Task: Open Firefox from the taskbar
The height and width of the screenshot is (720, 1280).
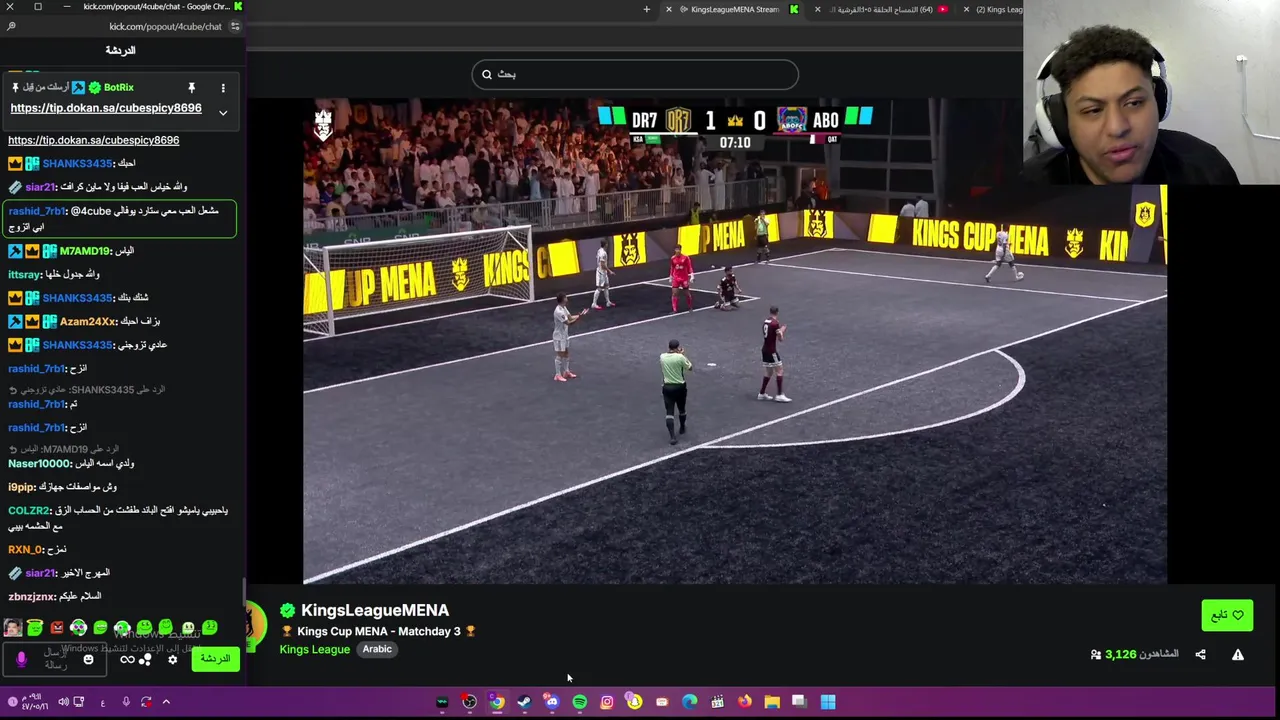Action: click(744, 702)
